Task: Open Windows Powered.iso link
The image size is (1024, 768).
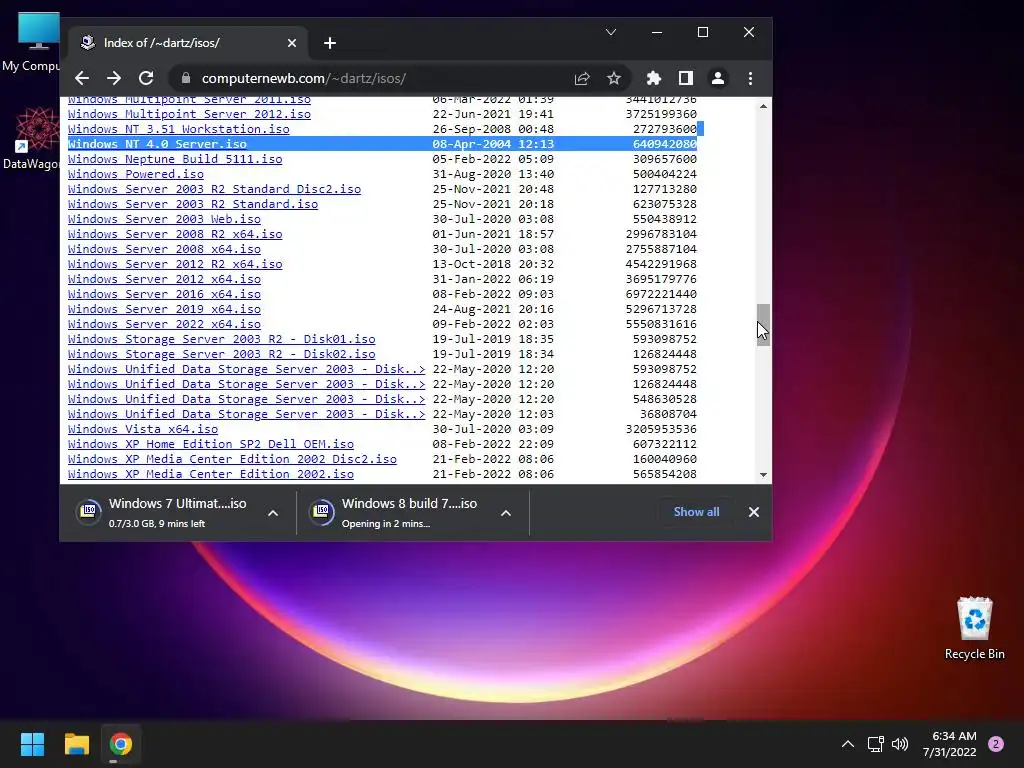Action: tap(136, 174)
